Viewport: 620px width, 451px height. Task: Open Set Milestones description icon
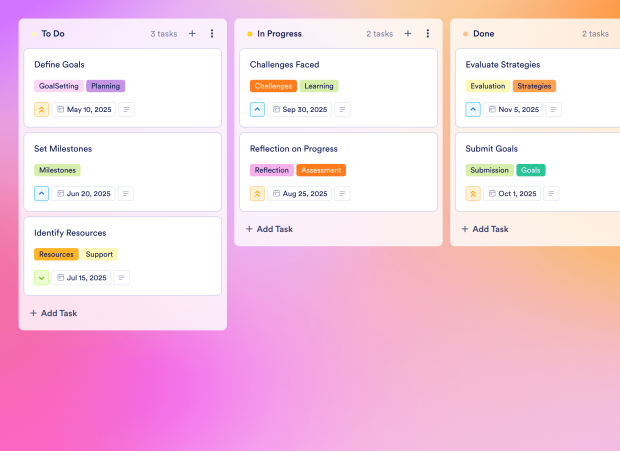pos(126,194)
